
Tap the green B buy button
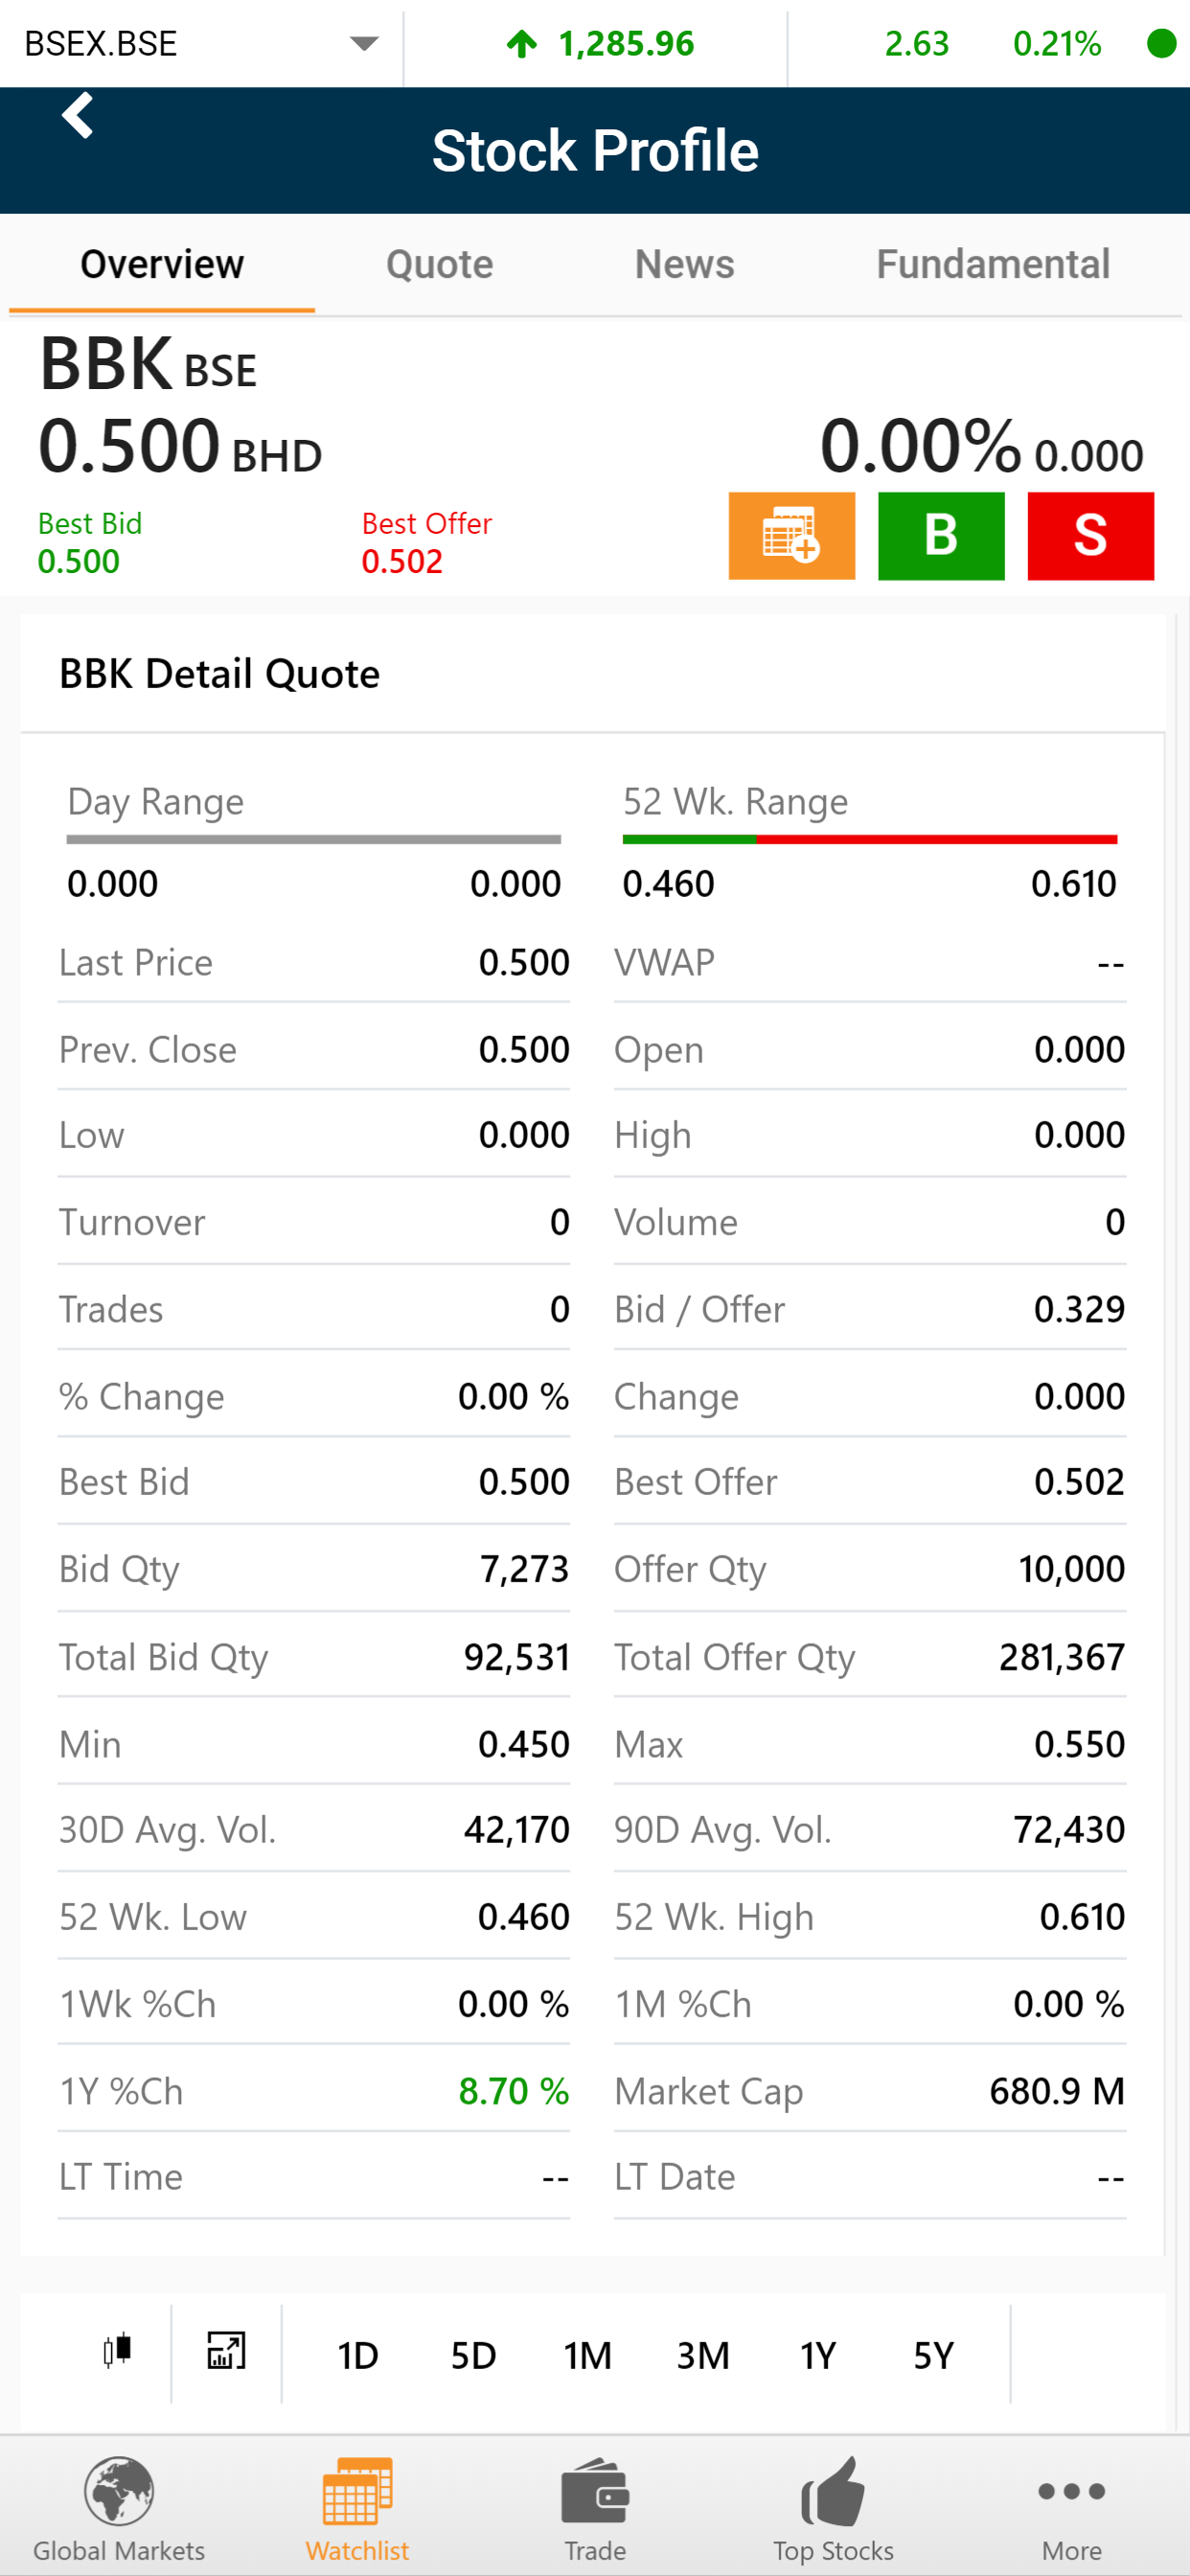coord(941,536)
